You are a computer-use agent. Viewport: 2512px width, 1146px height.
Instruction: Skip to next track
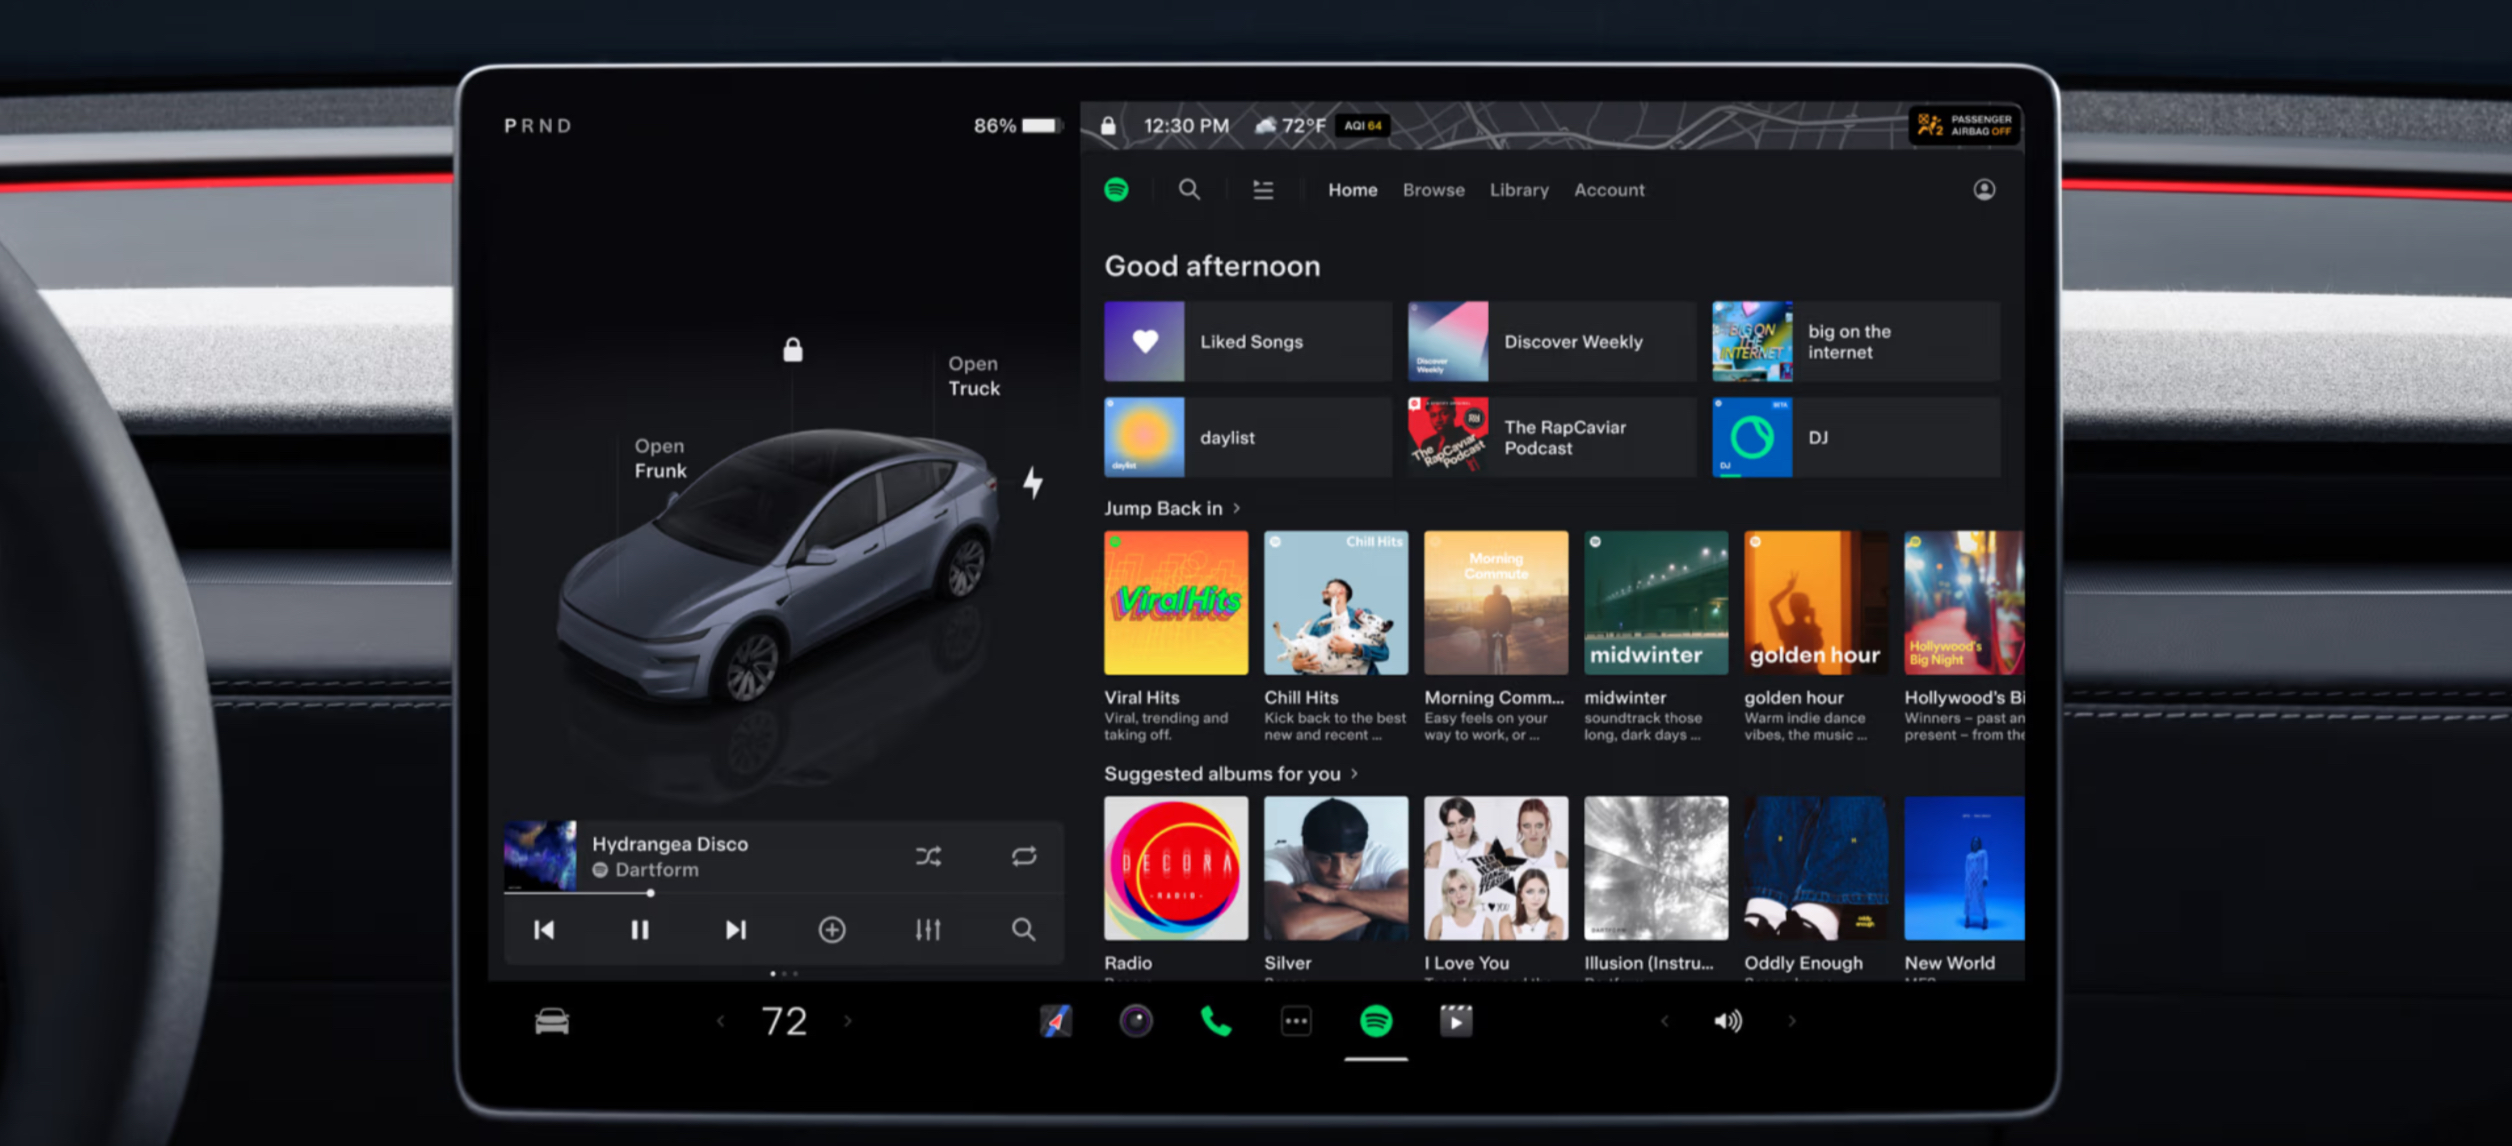pos(735,930)
